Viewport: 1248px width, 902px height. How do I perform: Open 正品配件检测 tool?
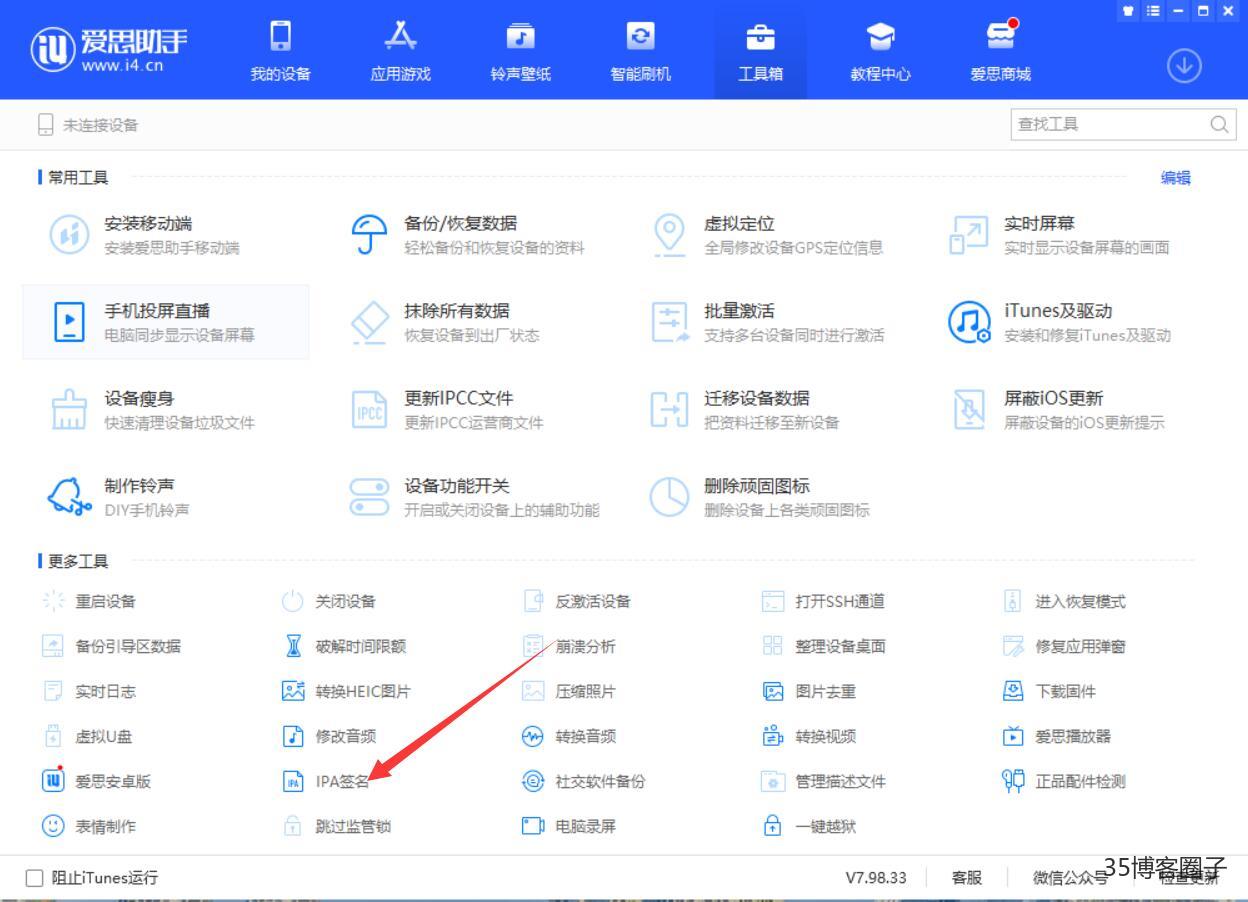(x=1065, y=781)
